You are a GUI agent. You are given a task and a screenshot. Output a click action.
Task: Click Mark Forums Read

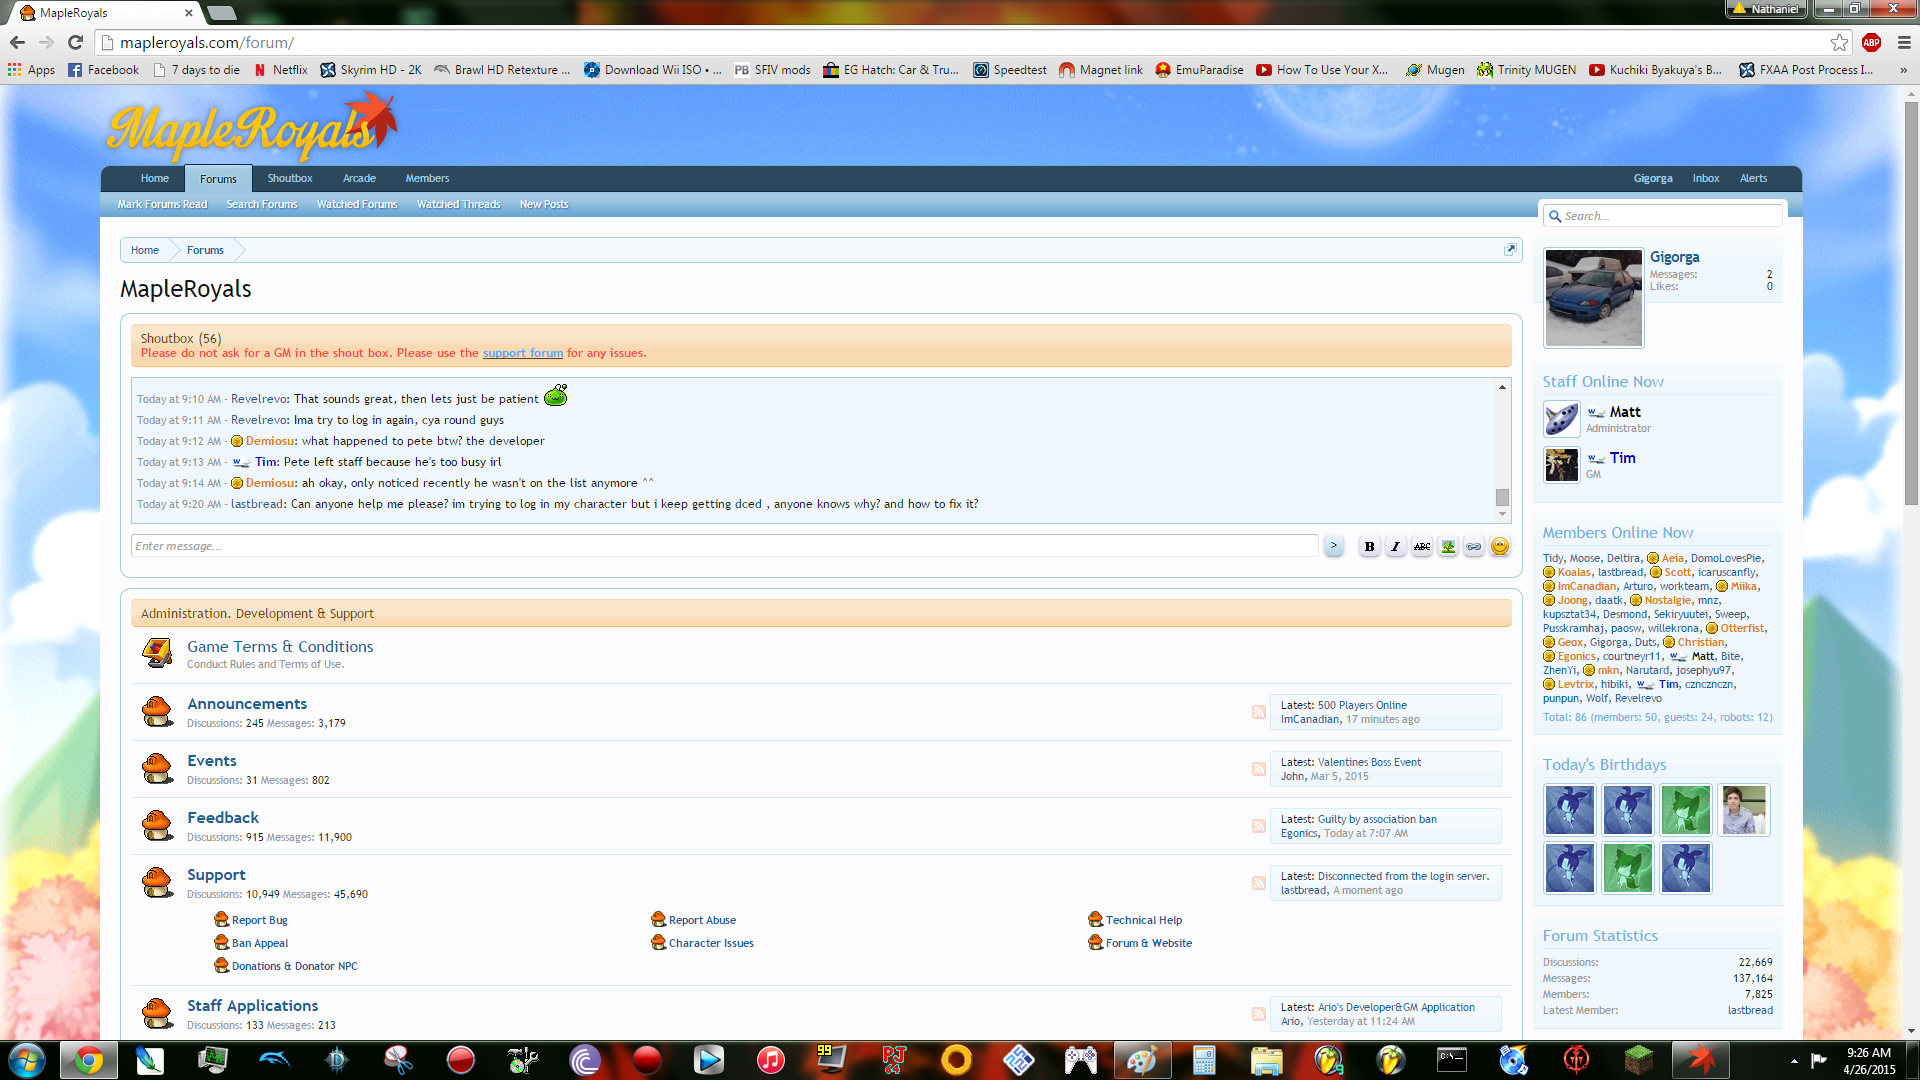click(162, 204)
